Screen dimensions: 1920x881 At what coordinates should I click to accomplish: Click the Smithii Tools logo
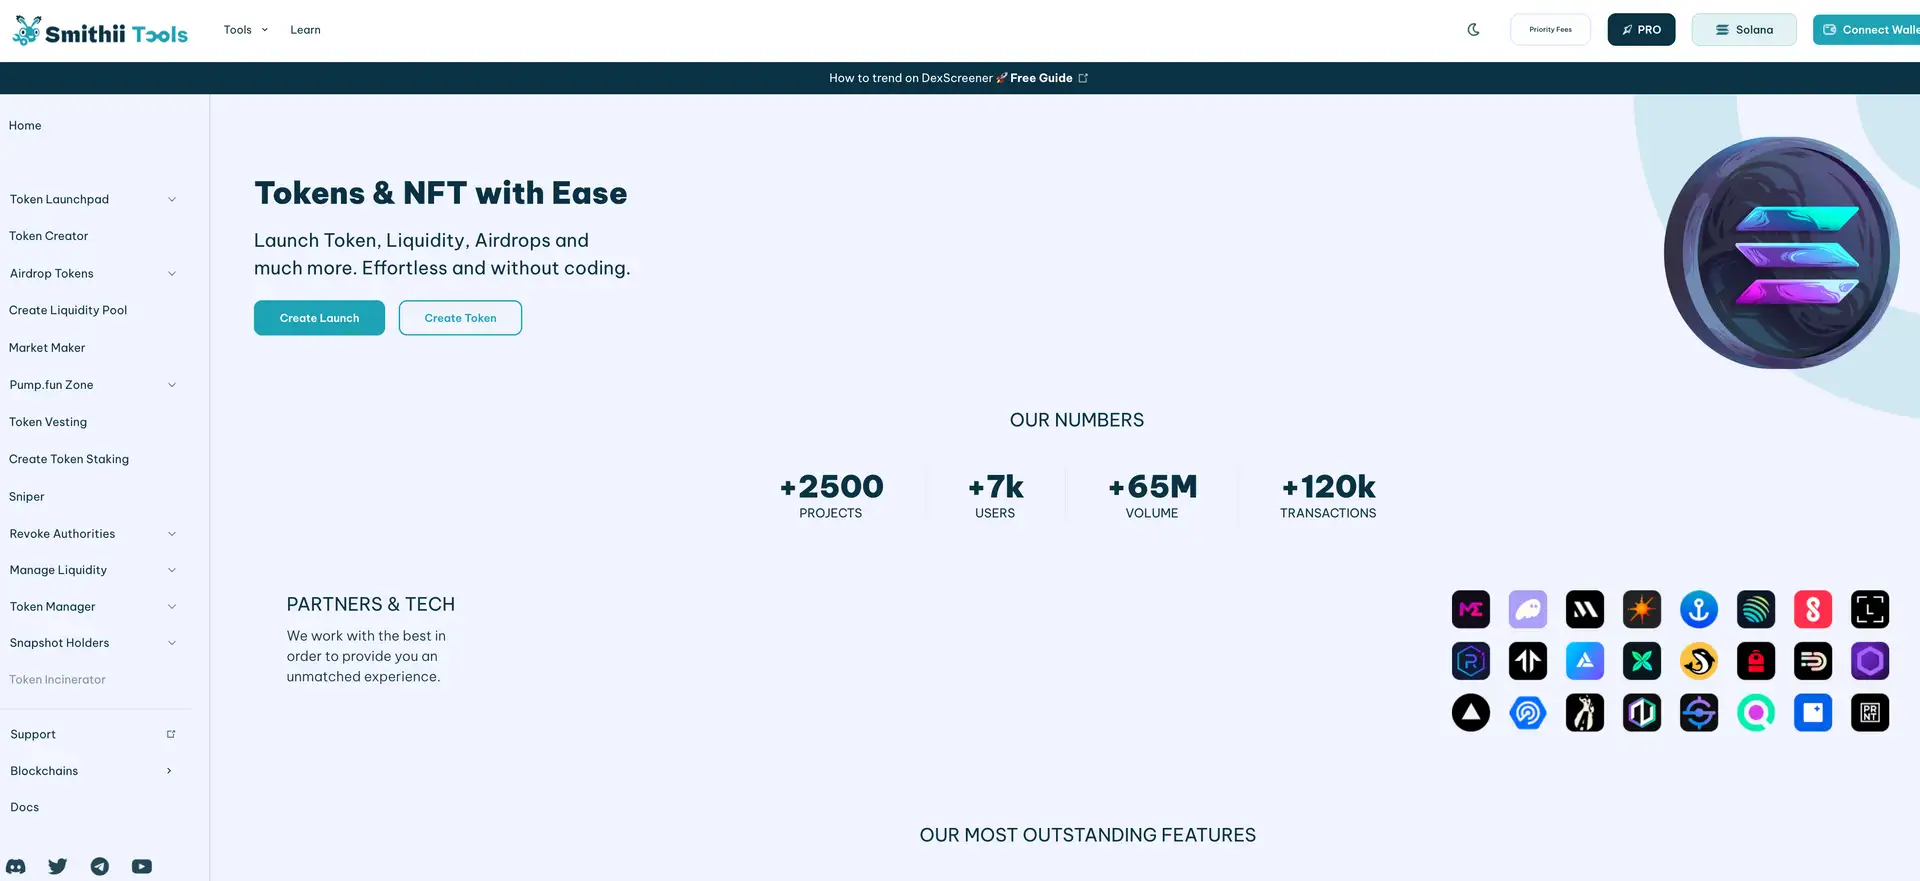pos(100,32)
